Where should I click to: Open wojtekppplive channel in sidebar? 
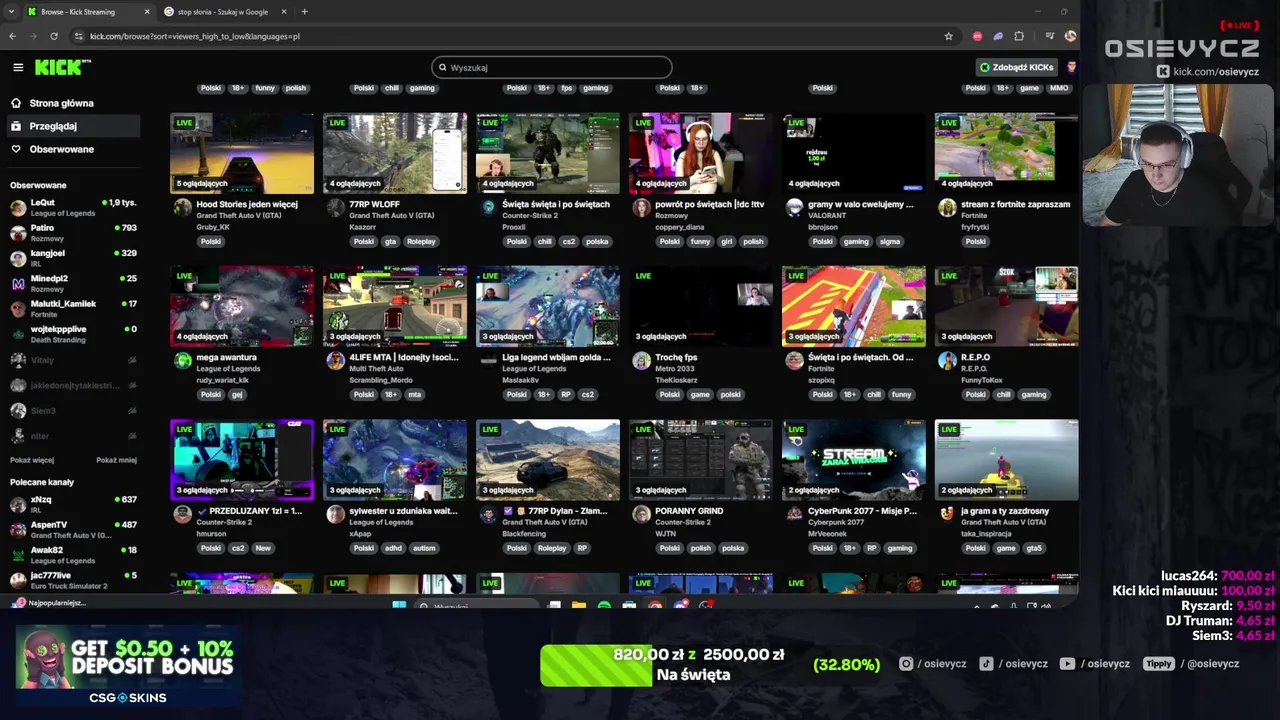click(73, 334)
